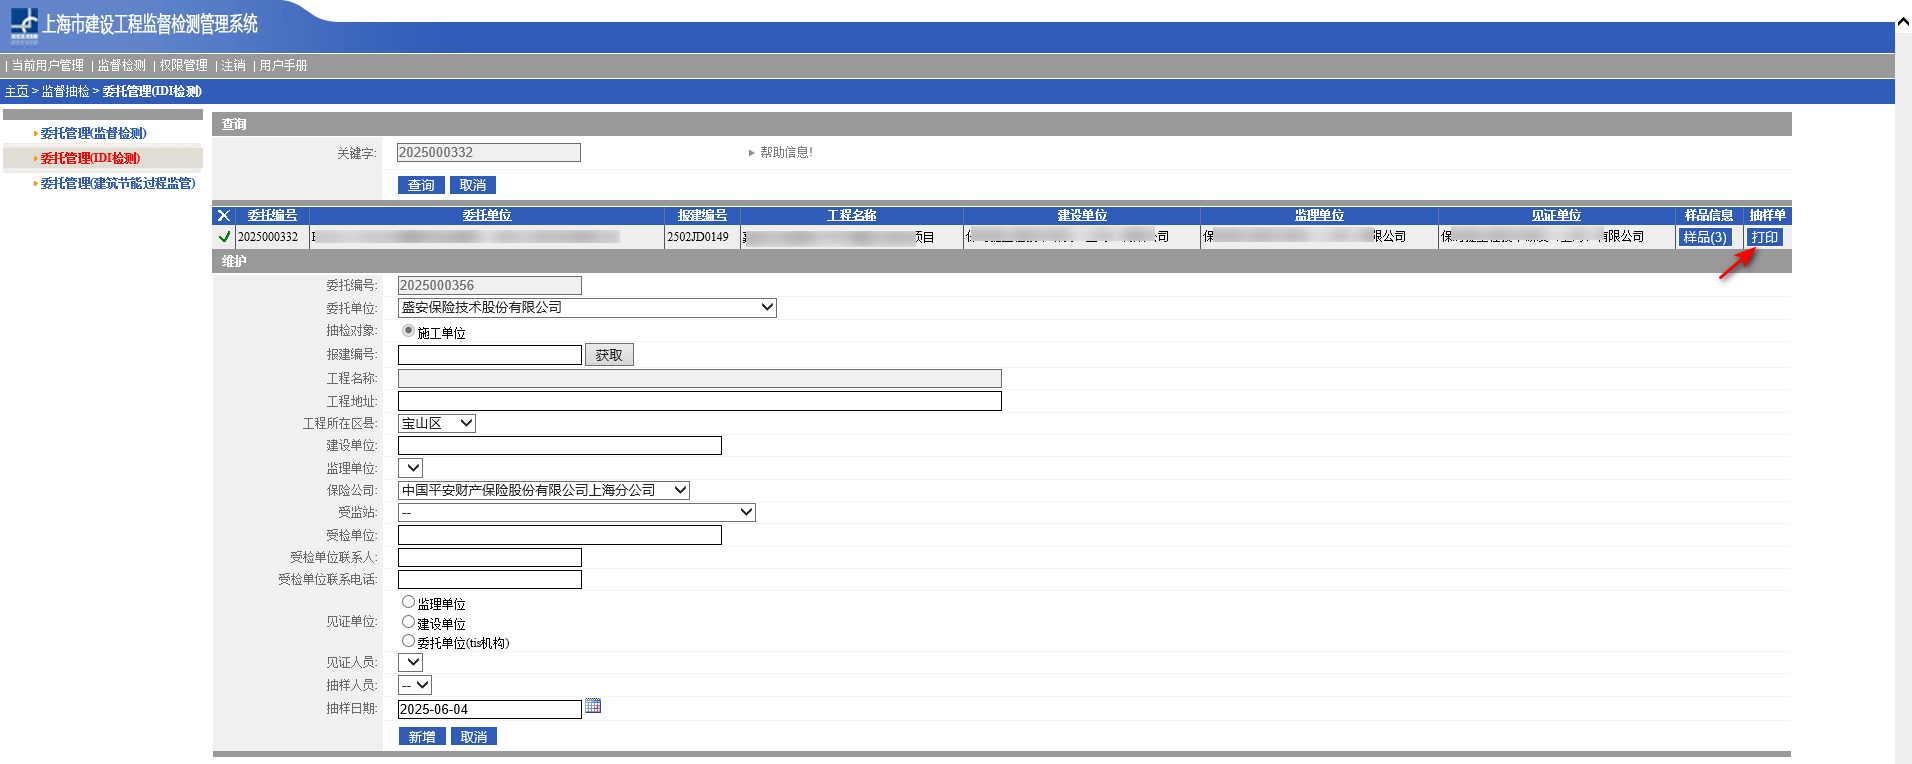The image size is (1912, 764).
Task: Click the calendar icon beside sampling date
Action: tap(593, 706)
